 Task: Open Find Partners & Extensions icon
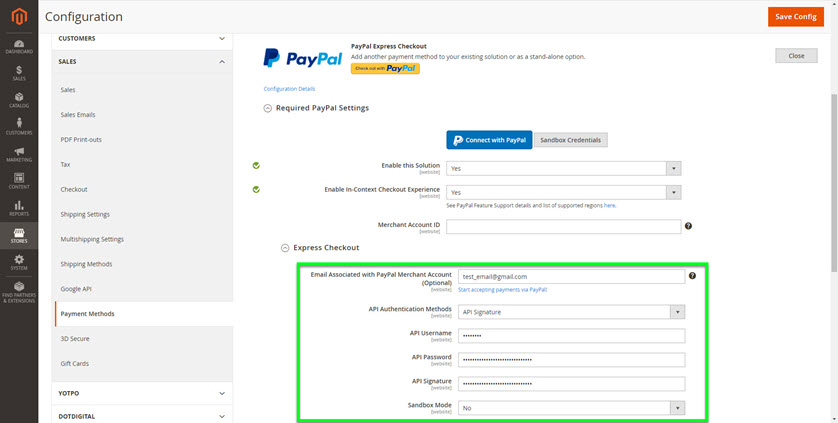tap(19, 293)
